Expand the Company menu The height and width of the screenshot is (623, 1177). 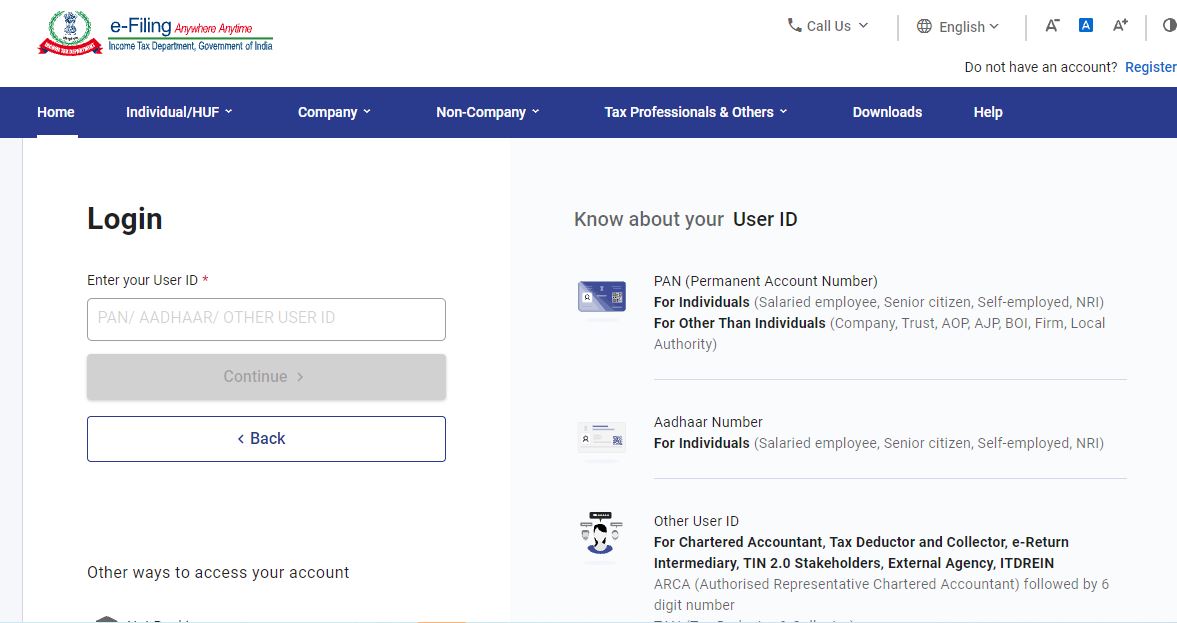click(334, 112)
